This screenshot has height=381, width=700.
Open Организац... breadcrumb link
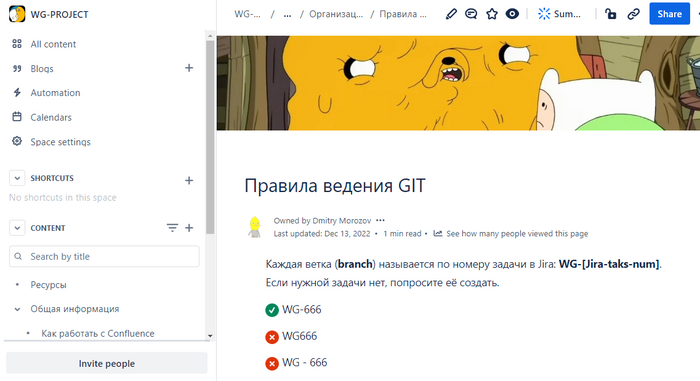click(x=336, y=14)
